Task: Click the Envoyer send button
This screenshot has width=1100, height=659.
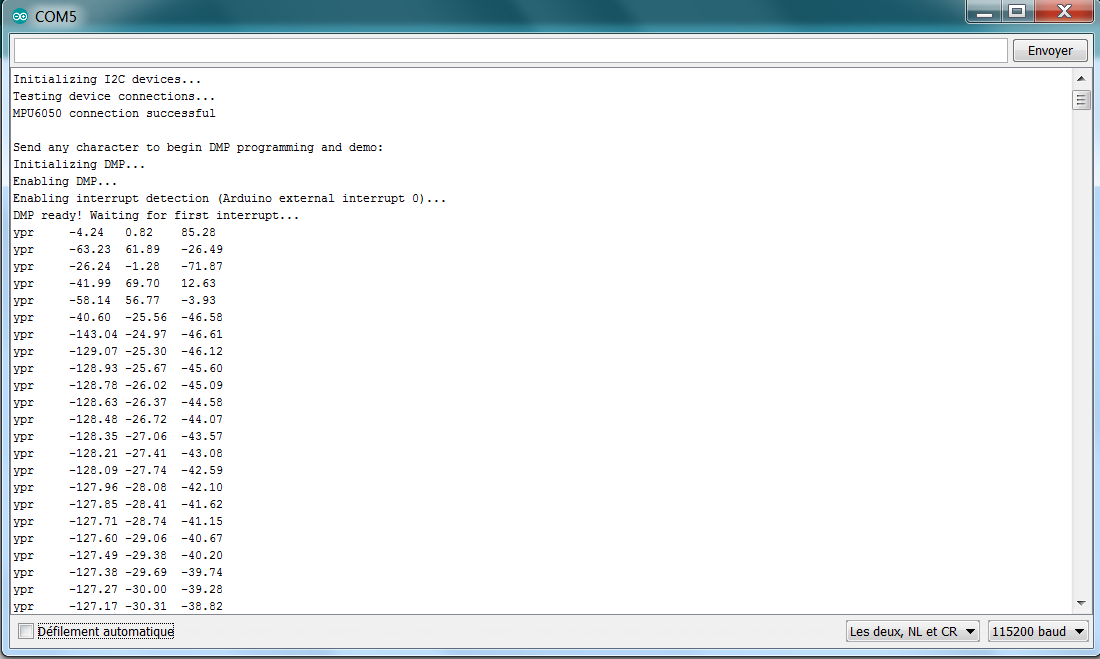Action: pyautogui.click(x=1049, y=51)
